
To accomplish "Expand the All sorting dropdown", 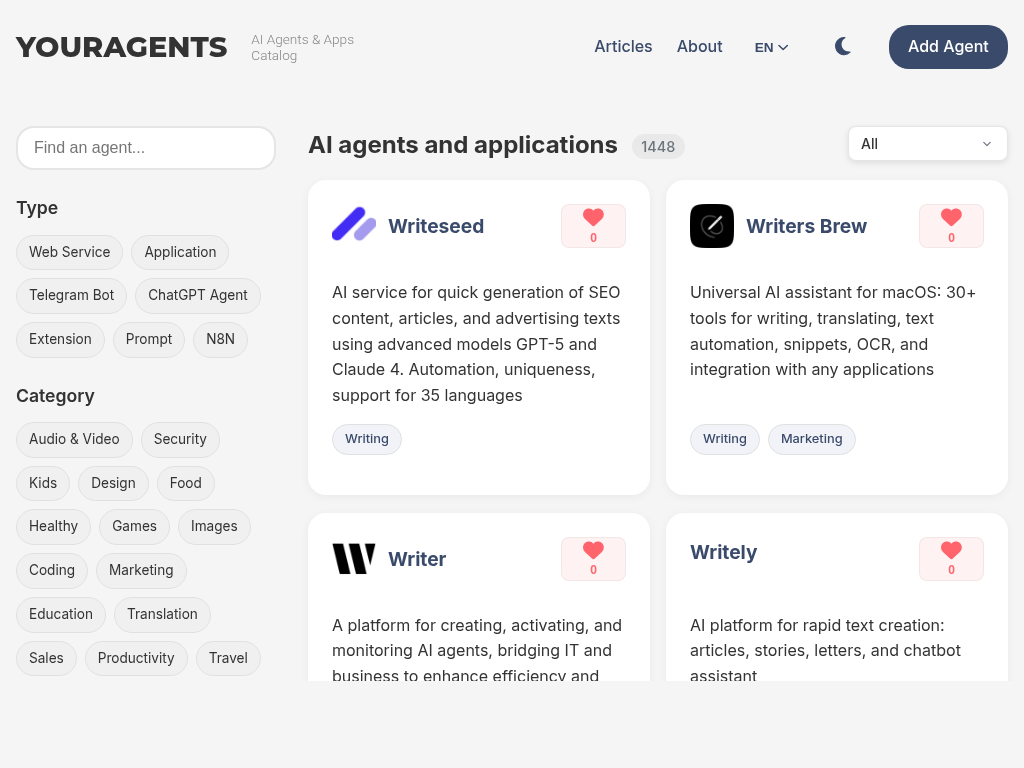I will click(927, 144).
